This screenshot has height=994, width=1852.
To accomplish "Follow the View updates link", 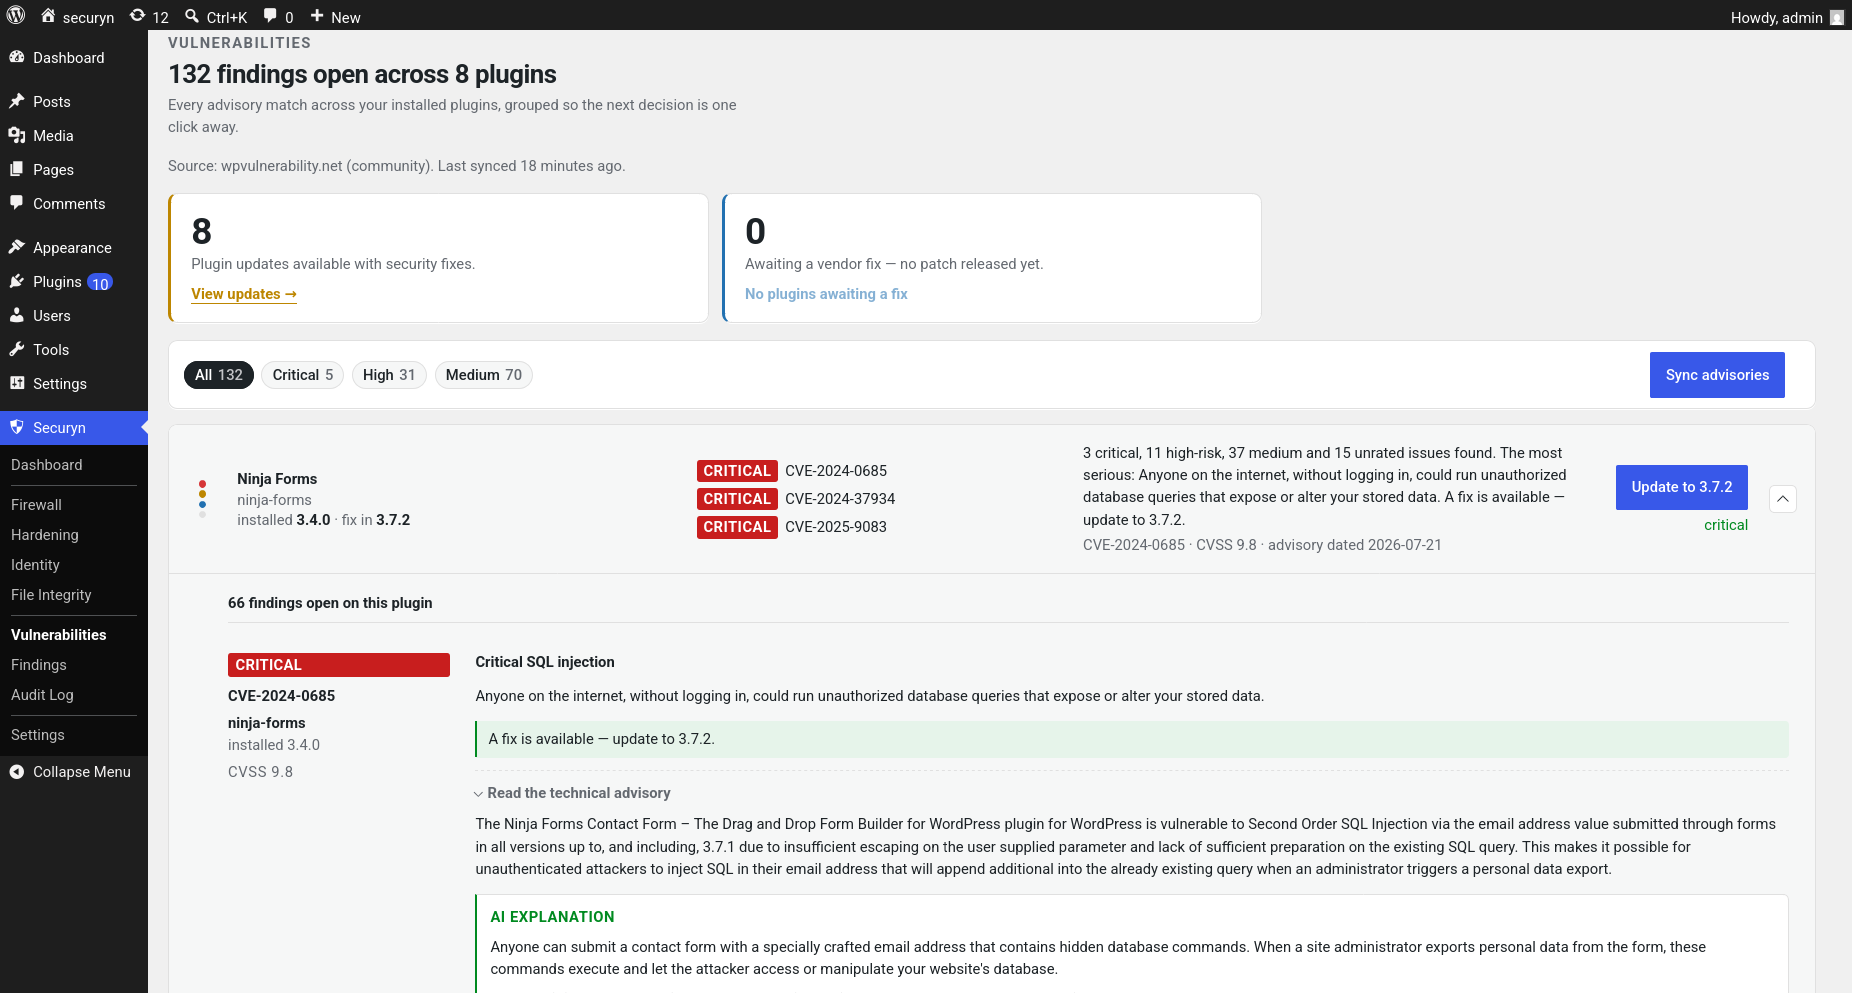I will [244, 294].
